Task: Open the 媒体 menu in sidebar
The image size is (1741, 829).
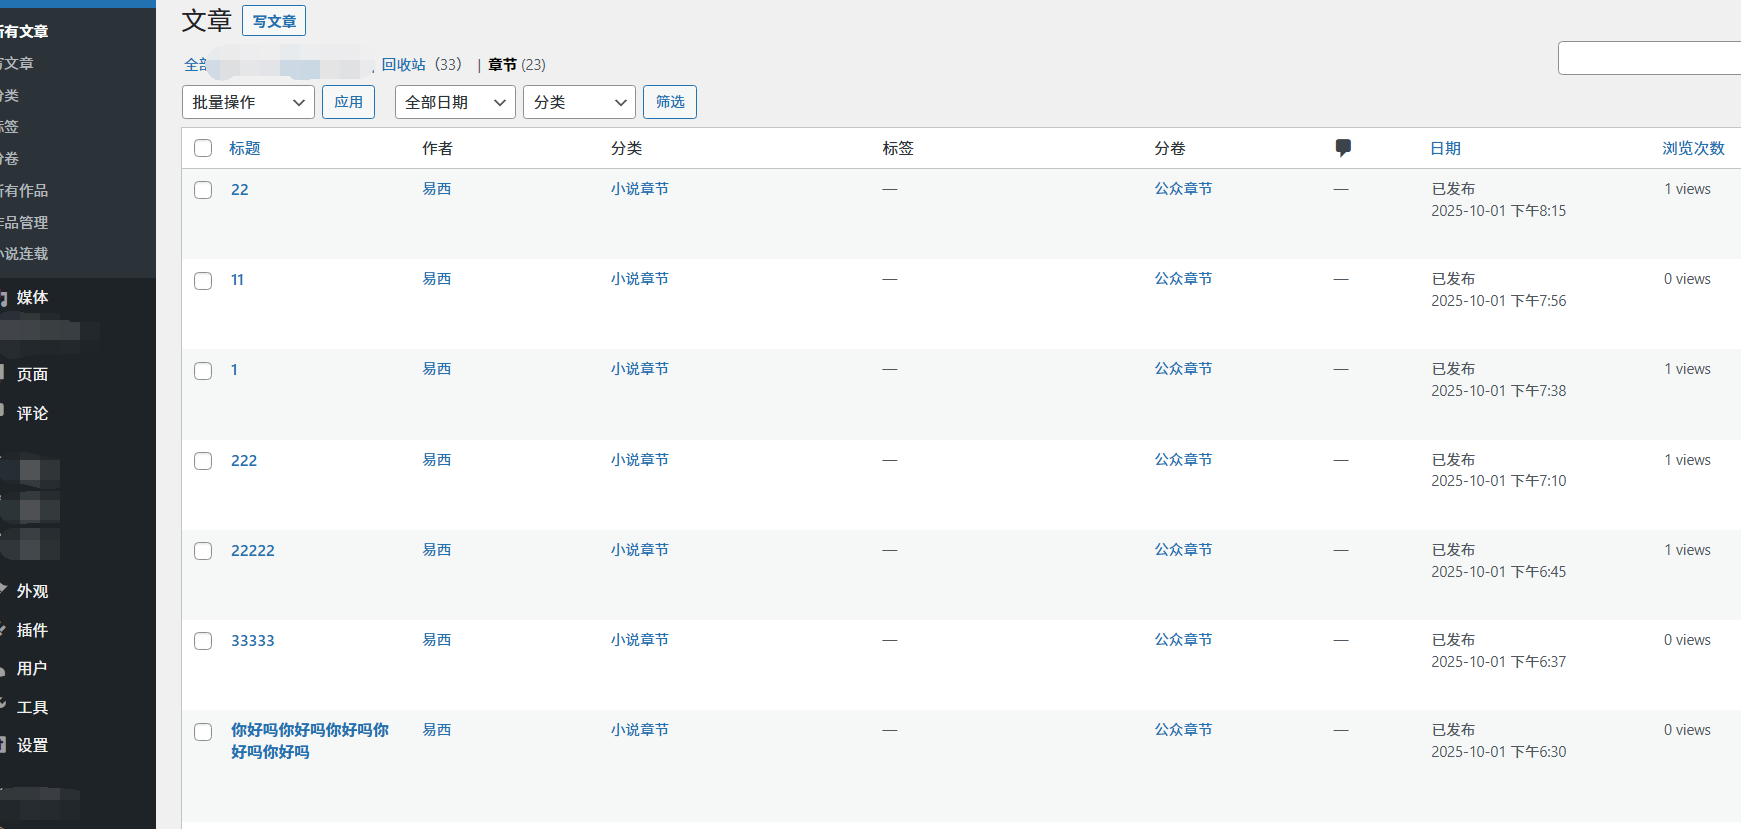Action: point(32,297)
